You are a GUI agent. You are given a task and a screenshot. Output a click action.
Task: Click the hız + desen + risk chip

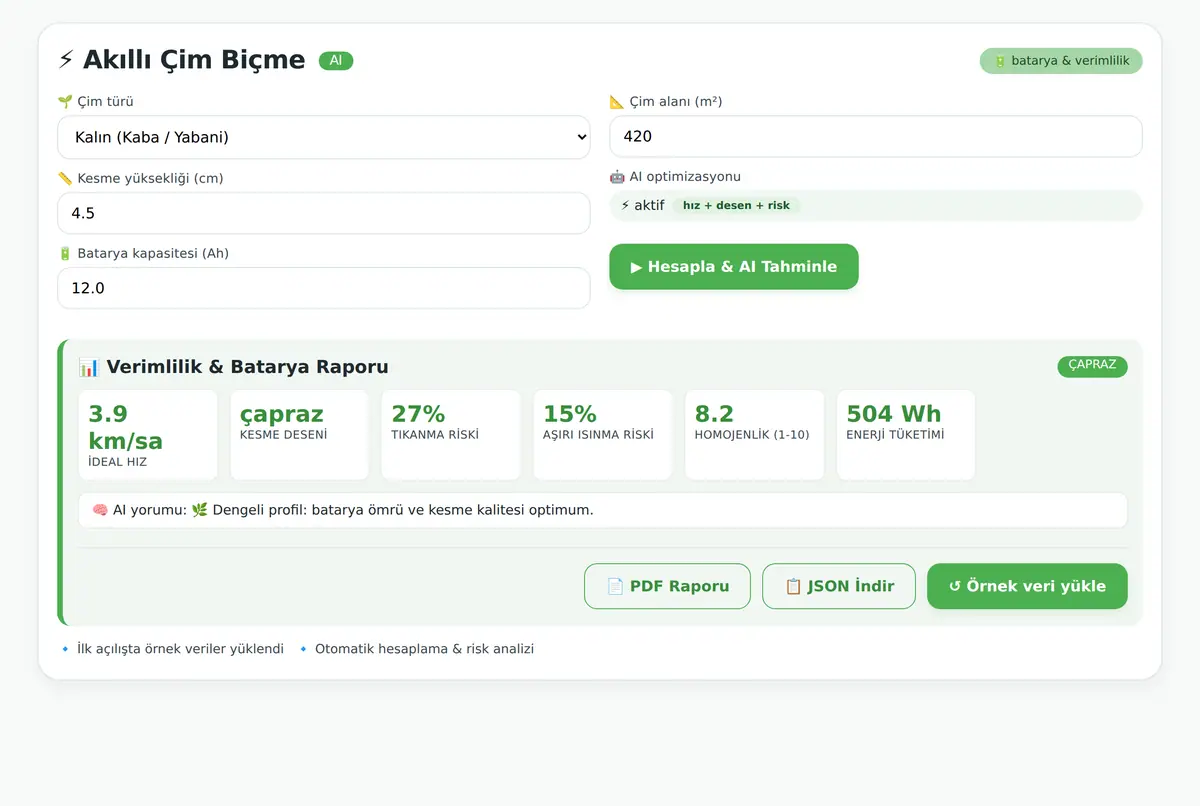[x=736, y=206]
